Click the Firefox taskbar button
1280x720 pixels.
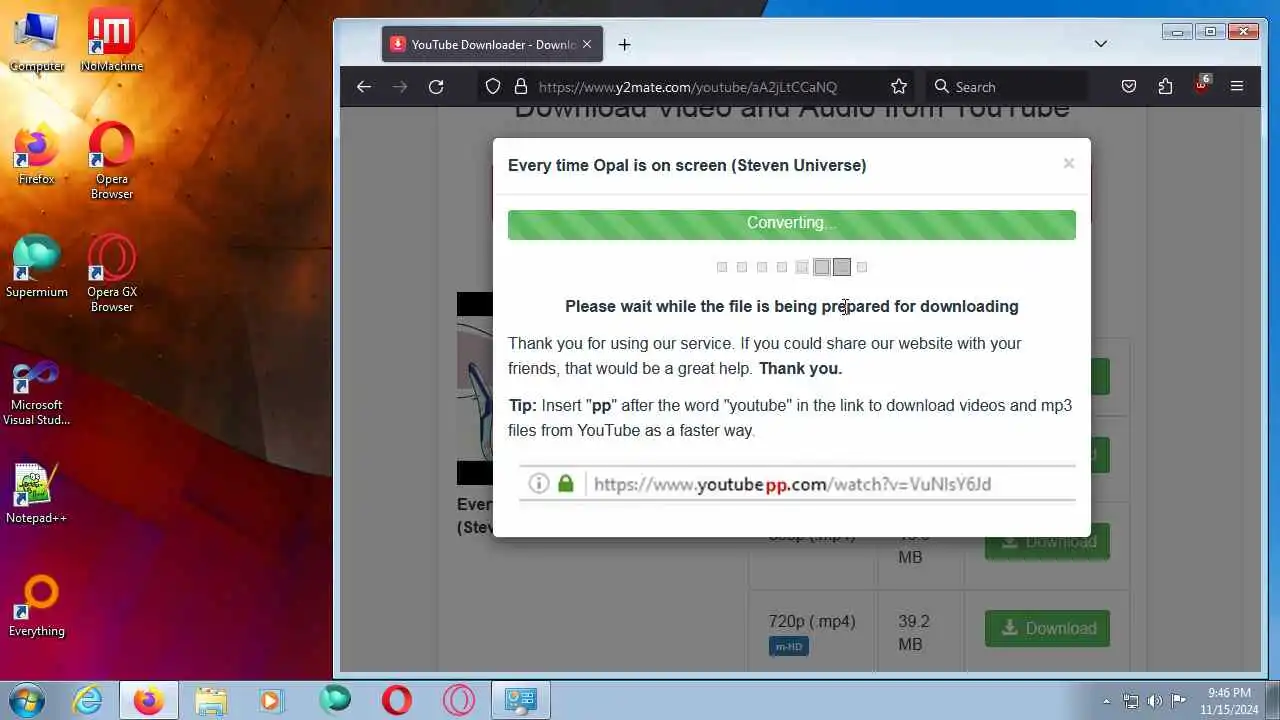pyautogui.click(x=149, y=700)
